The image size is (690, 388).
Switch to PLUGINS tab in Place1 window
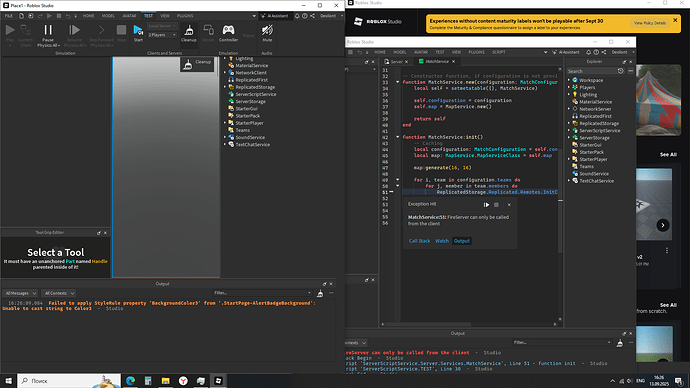pos(185,16)
